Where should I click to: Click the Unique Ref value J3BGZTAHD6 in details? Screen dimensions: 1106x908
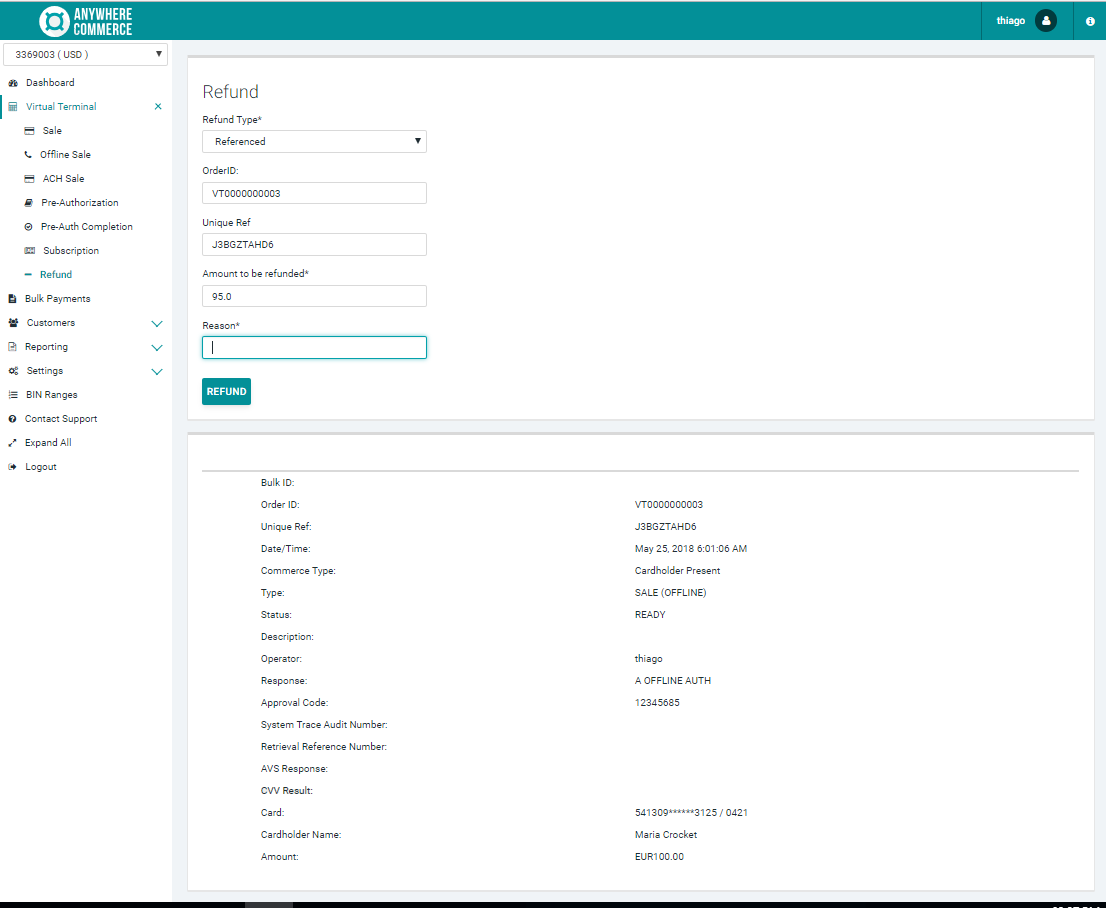tap(665, 526)
